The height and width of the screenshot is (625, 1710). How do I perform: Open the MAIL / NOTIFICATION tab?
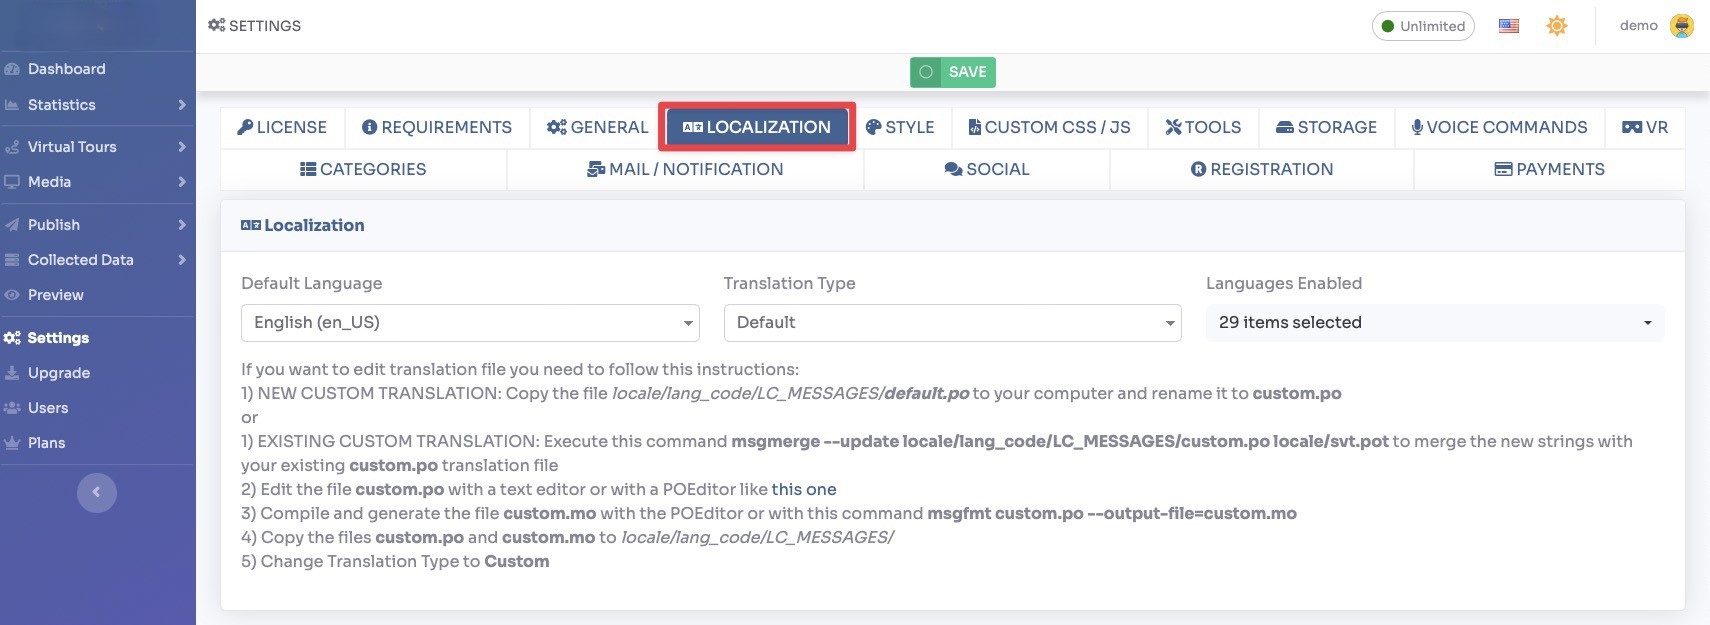point(685,169)
